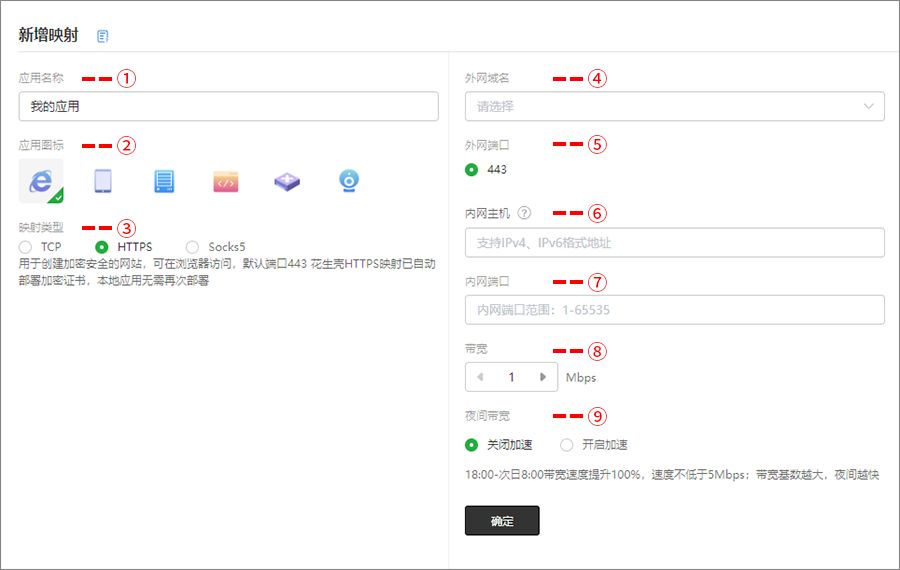The width and height of the screenshot is (900, 570).
Task: Focus the 内网端口 range input field
Action: [x=674, y=310]
